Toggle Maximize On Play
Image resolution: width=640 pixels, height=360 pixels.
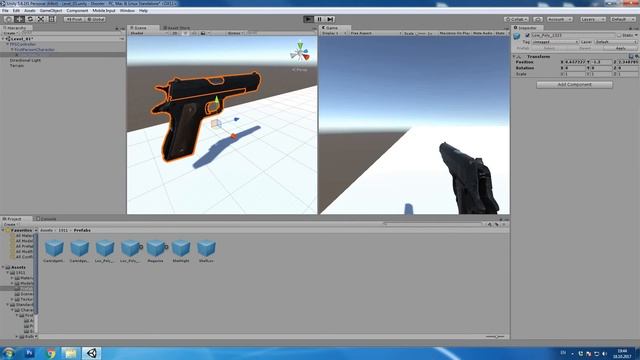pyautogui.click(x=454, y=33)
